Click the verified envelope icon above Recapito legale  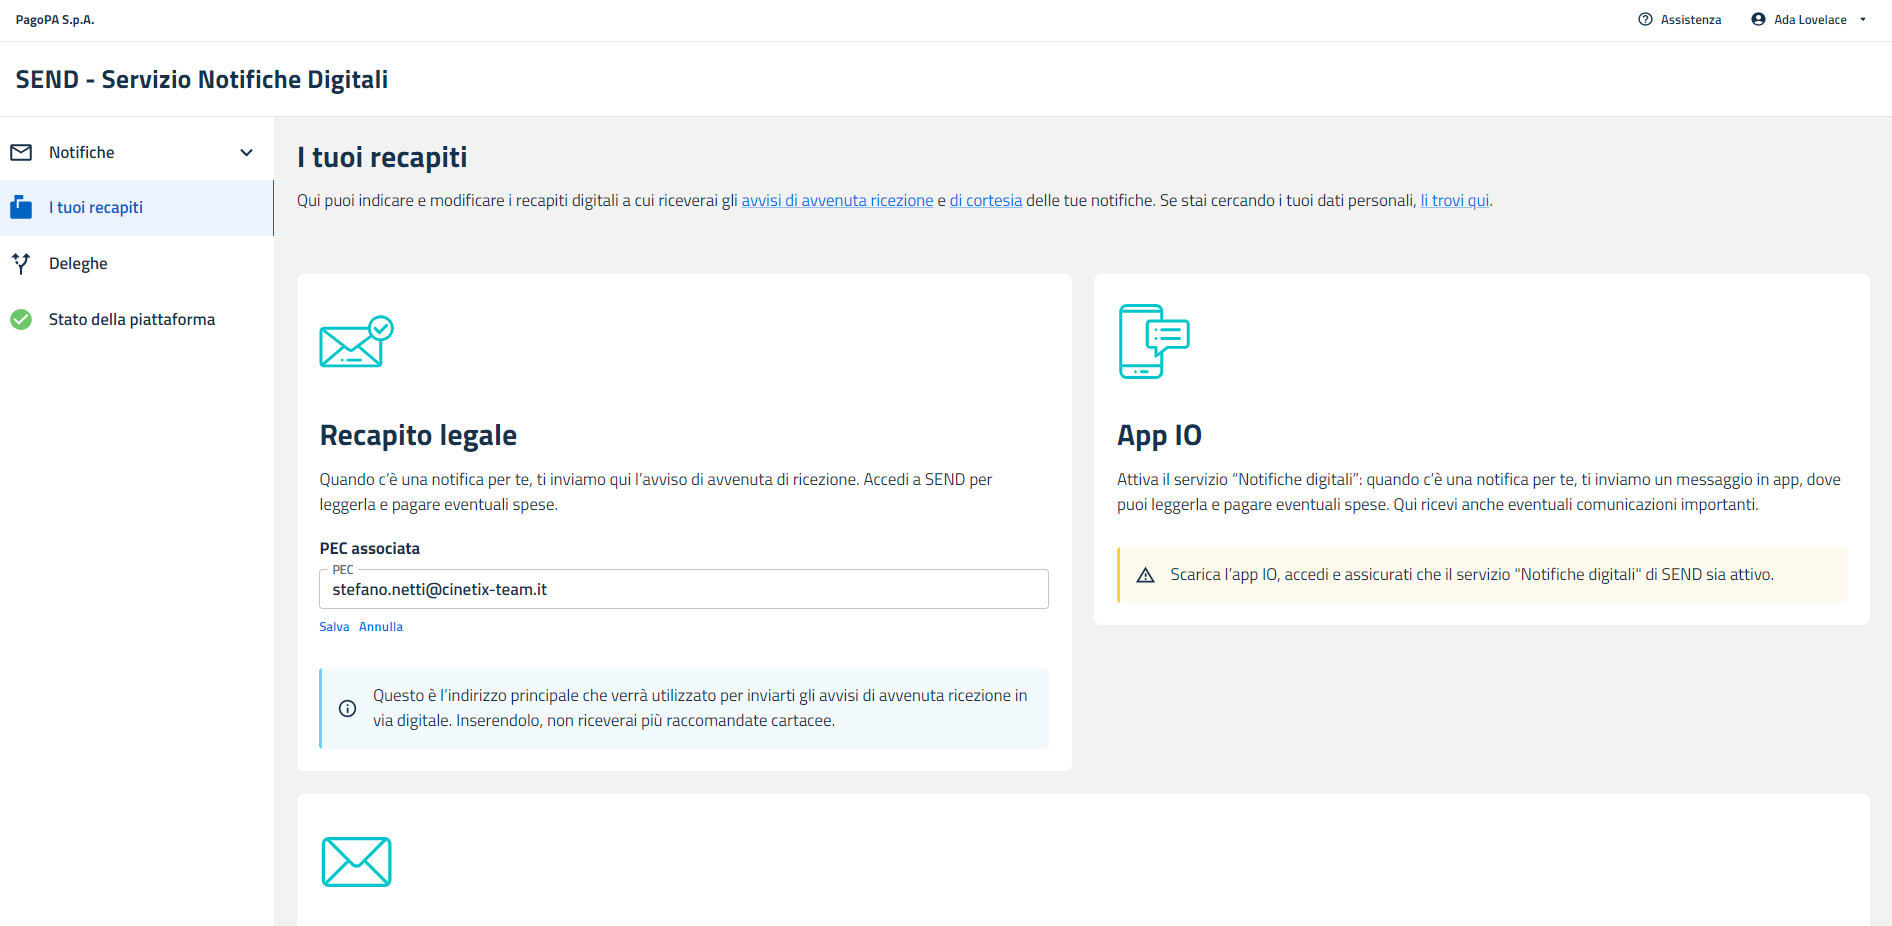356,342
